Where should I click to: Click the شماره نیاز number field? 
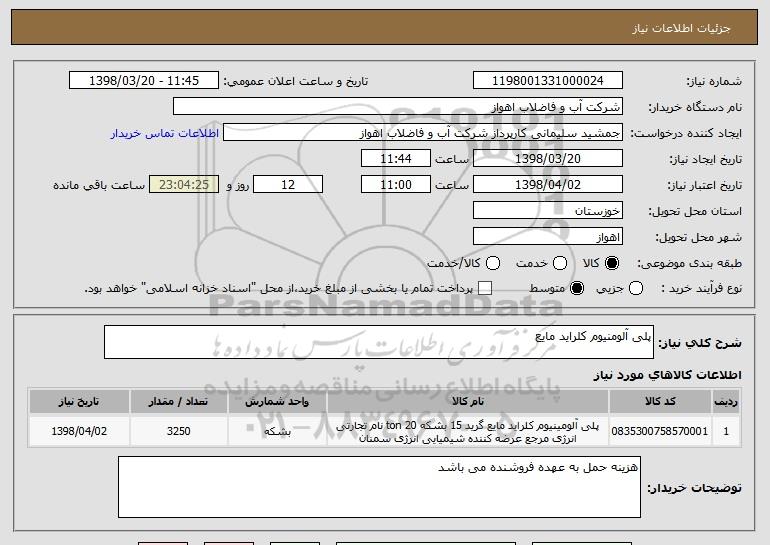coord(547,81)
